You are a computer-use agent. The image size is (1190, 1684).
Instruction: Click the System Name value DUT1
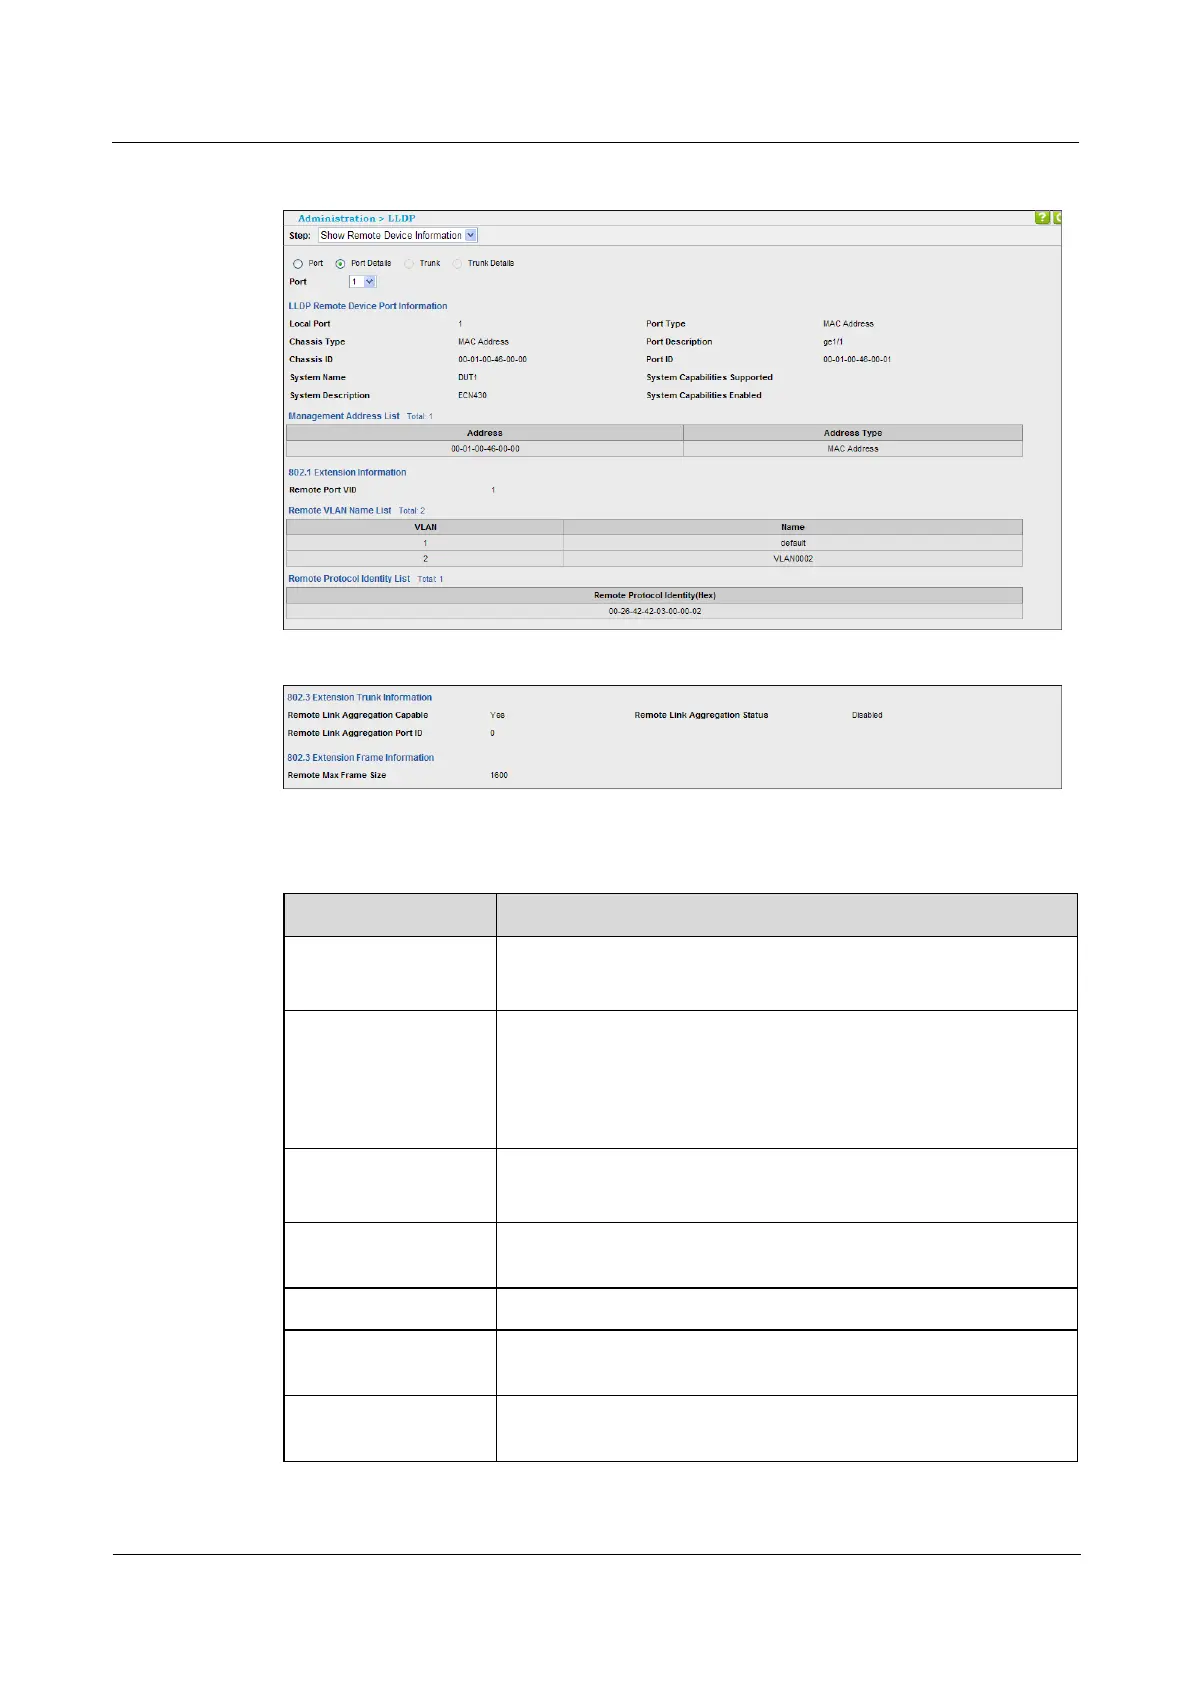click(x=467, y=378)
